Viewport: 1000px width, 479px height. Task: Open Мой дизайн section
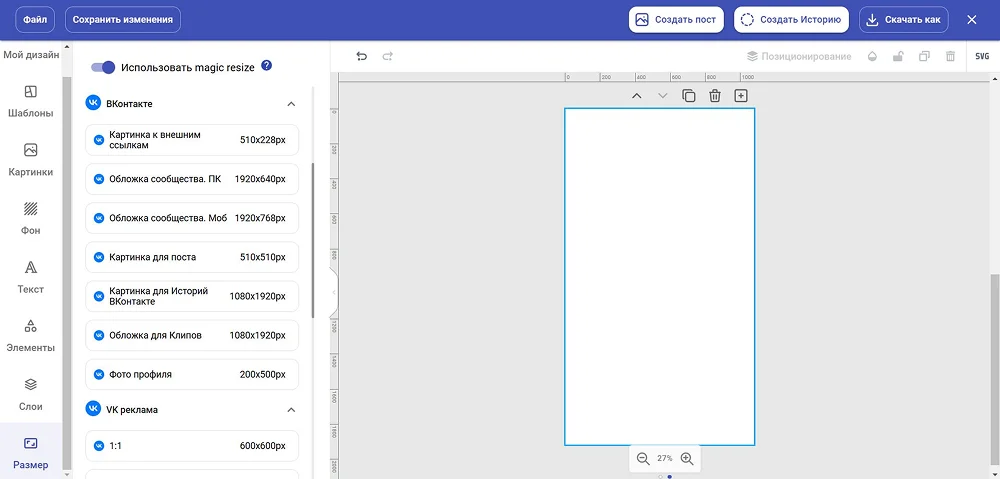[31, 55]
